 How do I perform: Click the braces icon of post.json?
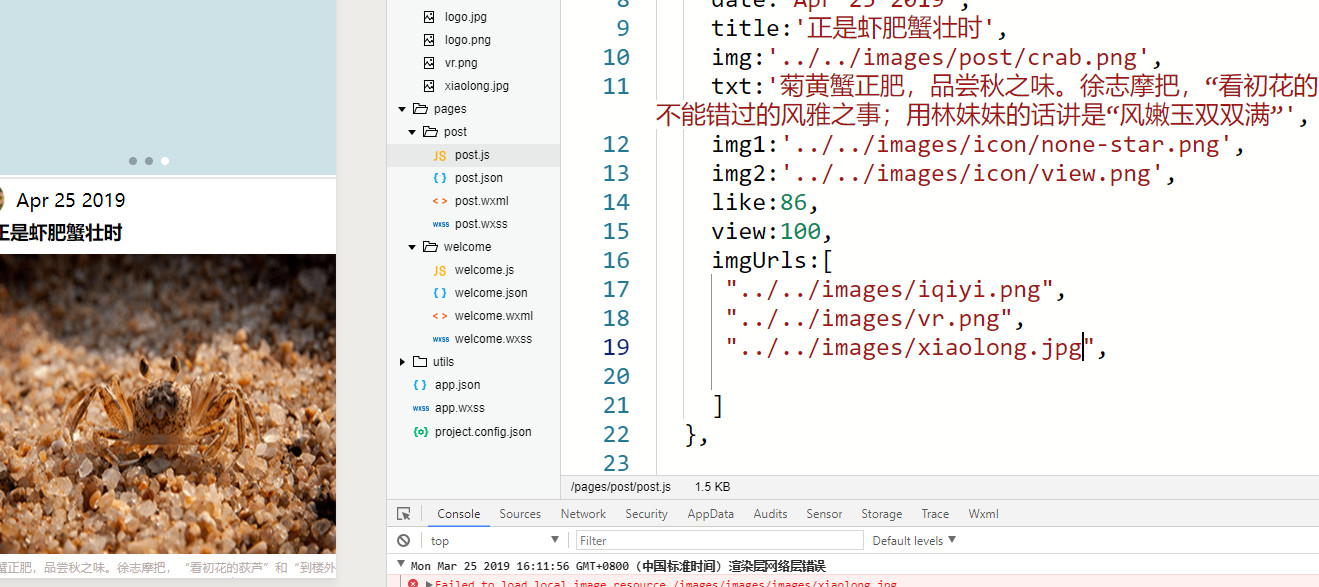(439, 178)
